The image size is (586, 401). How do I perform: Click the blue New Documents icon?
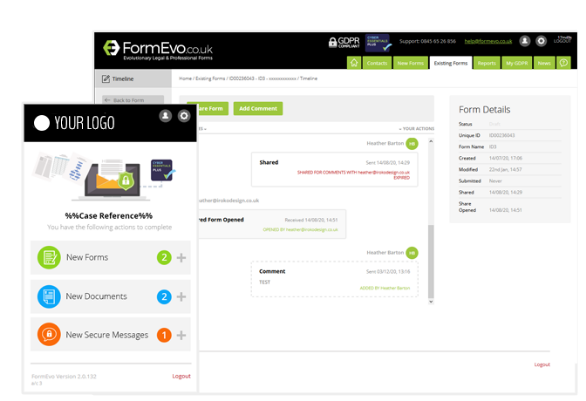[49, 296]
